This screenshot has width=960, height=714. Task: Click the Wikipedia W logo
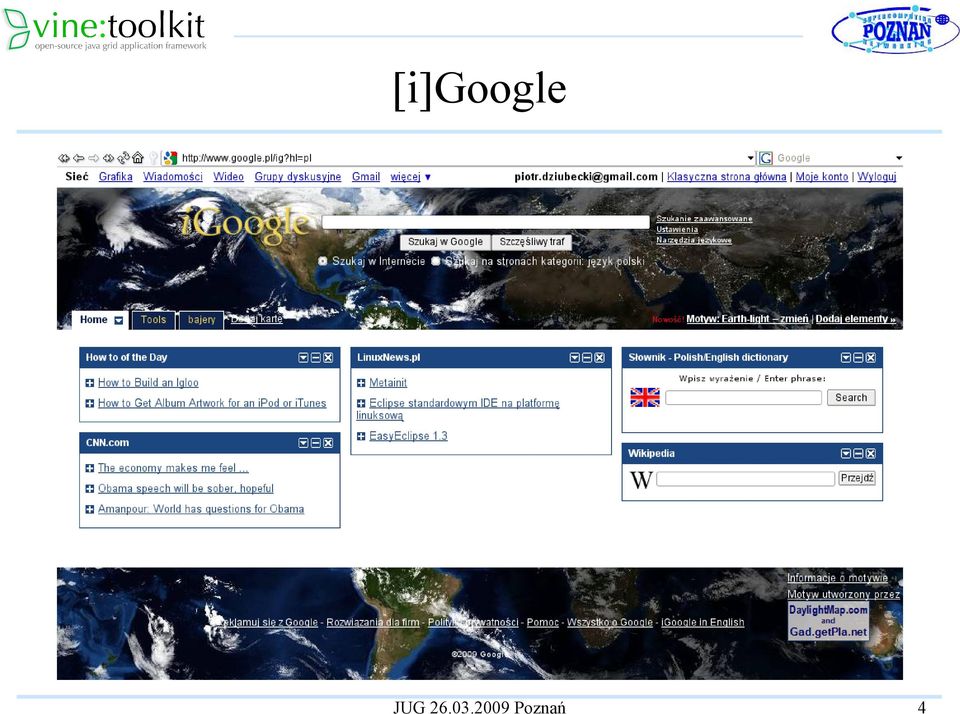tap(641, 479)
